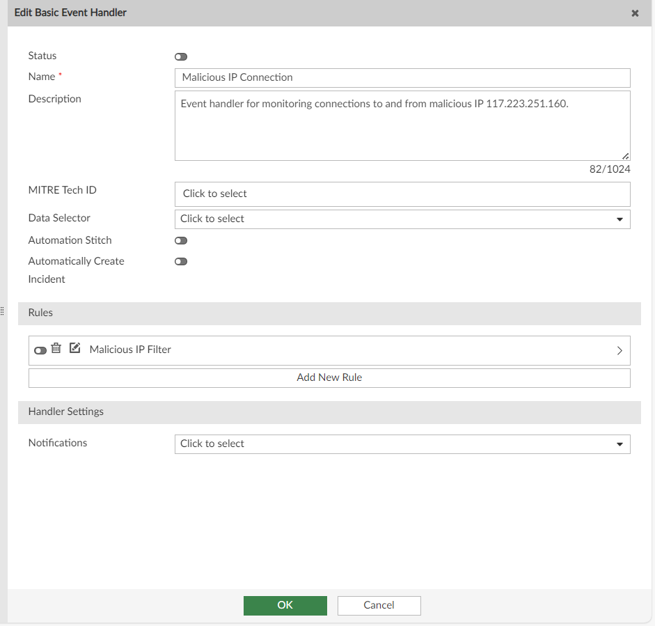The image size is (655, 626).
Task: Toggle Automatically Create Incident
Action: click(x=181, y=262)
